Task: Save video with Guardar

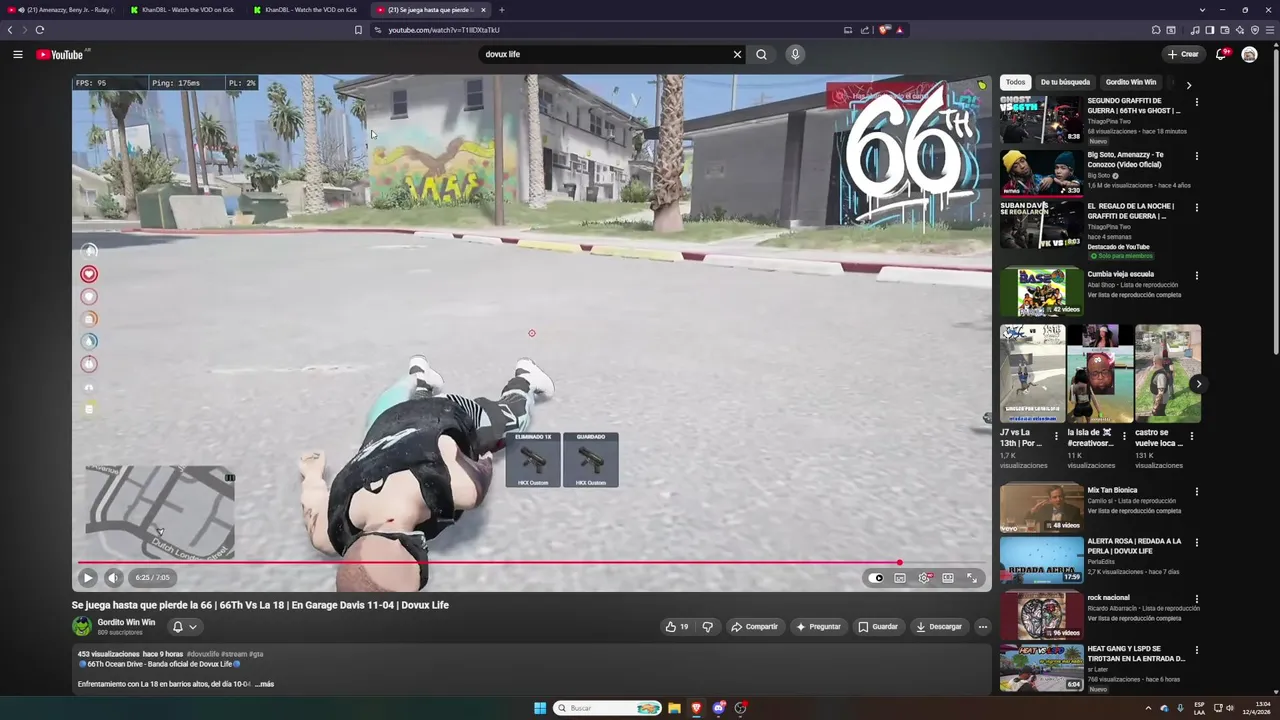Action: [x=877, y=627]
